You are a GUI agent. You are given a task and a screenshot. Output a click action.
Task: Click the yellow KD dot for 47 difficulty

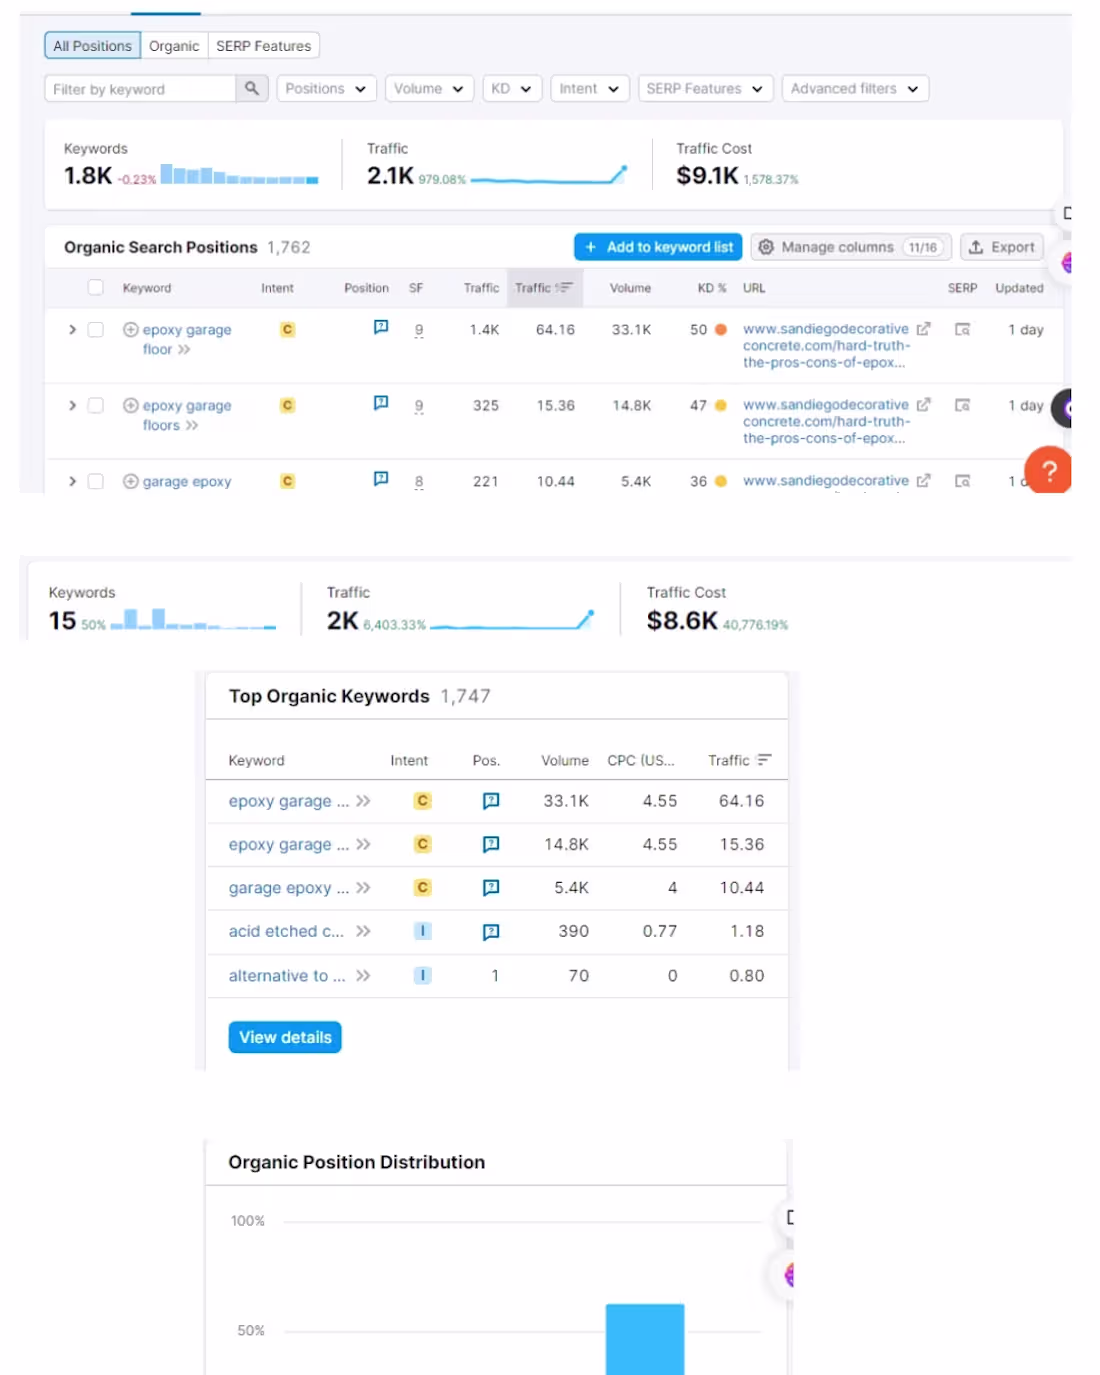pyautogui.click(x=720, y=405)
